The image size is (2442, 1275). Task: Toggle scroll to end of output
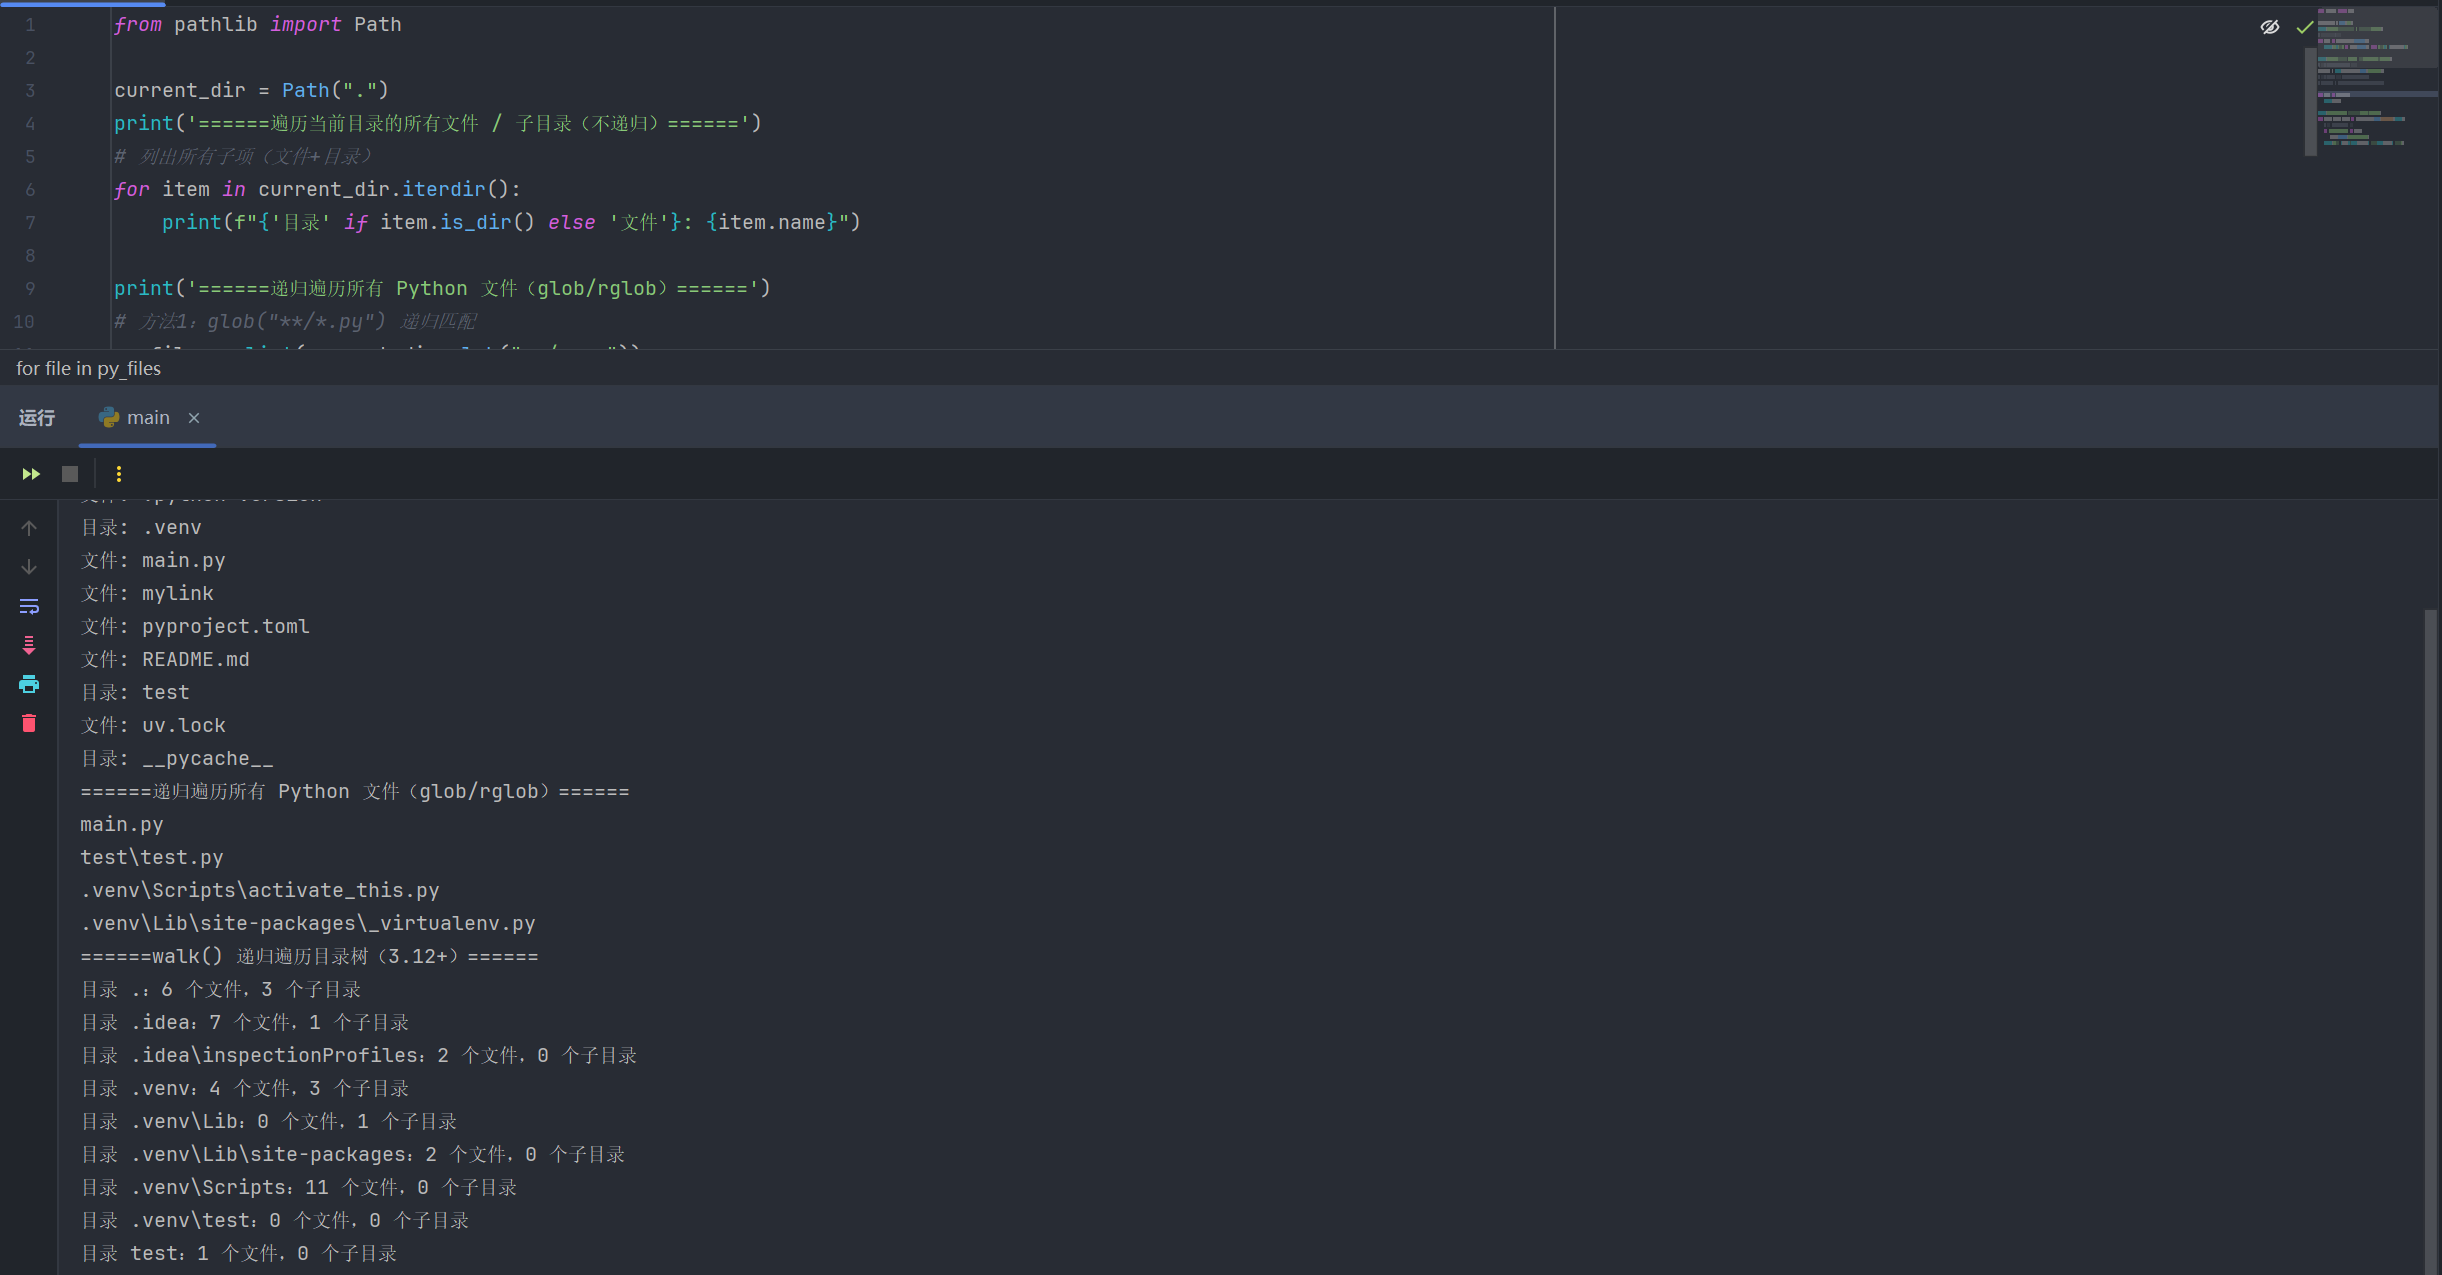(29, 645)
